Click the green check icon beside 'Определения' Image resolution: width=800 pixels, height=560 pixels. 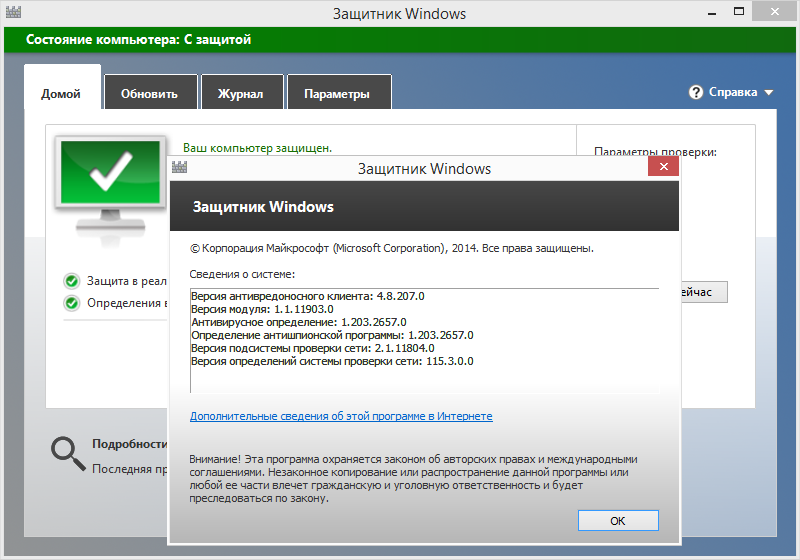click(72, 303)
